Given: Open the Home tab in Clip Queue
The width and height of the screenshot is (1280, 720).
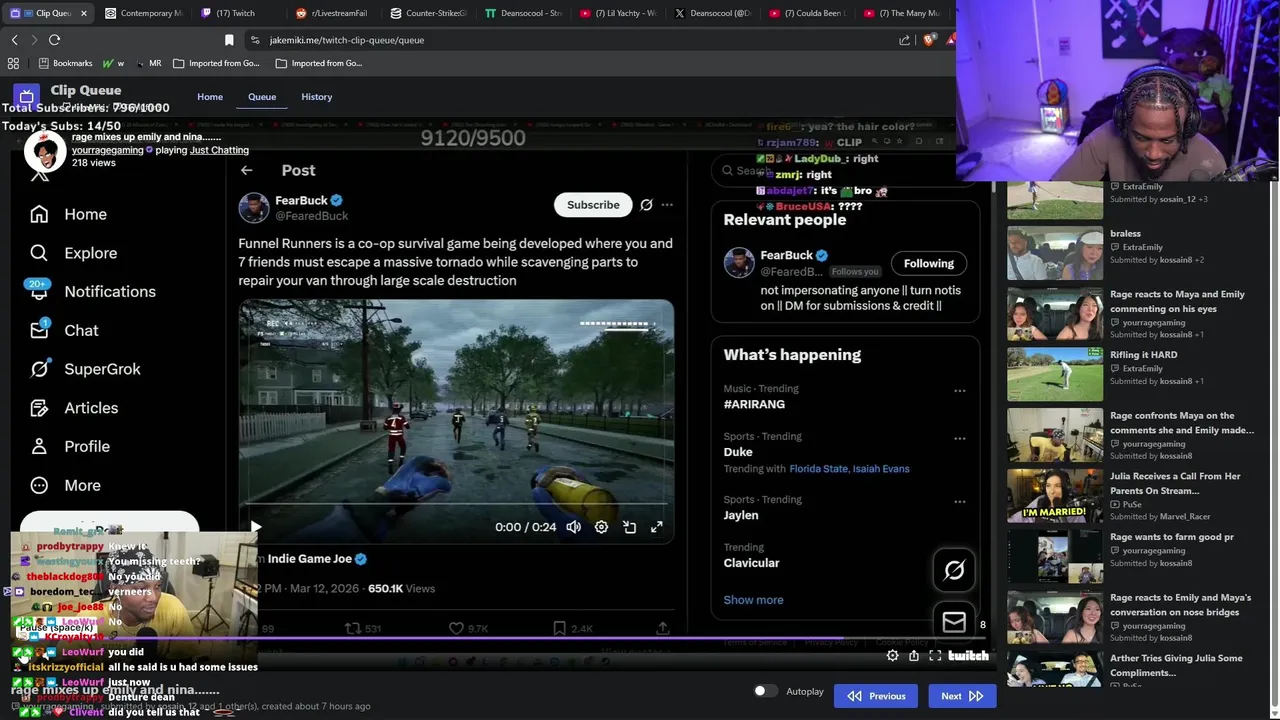Looking at the screenshot, I should pos(210,97).
